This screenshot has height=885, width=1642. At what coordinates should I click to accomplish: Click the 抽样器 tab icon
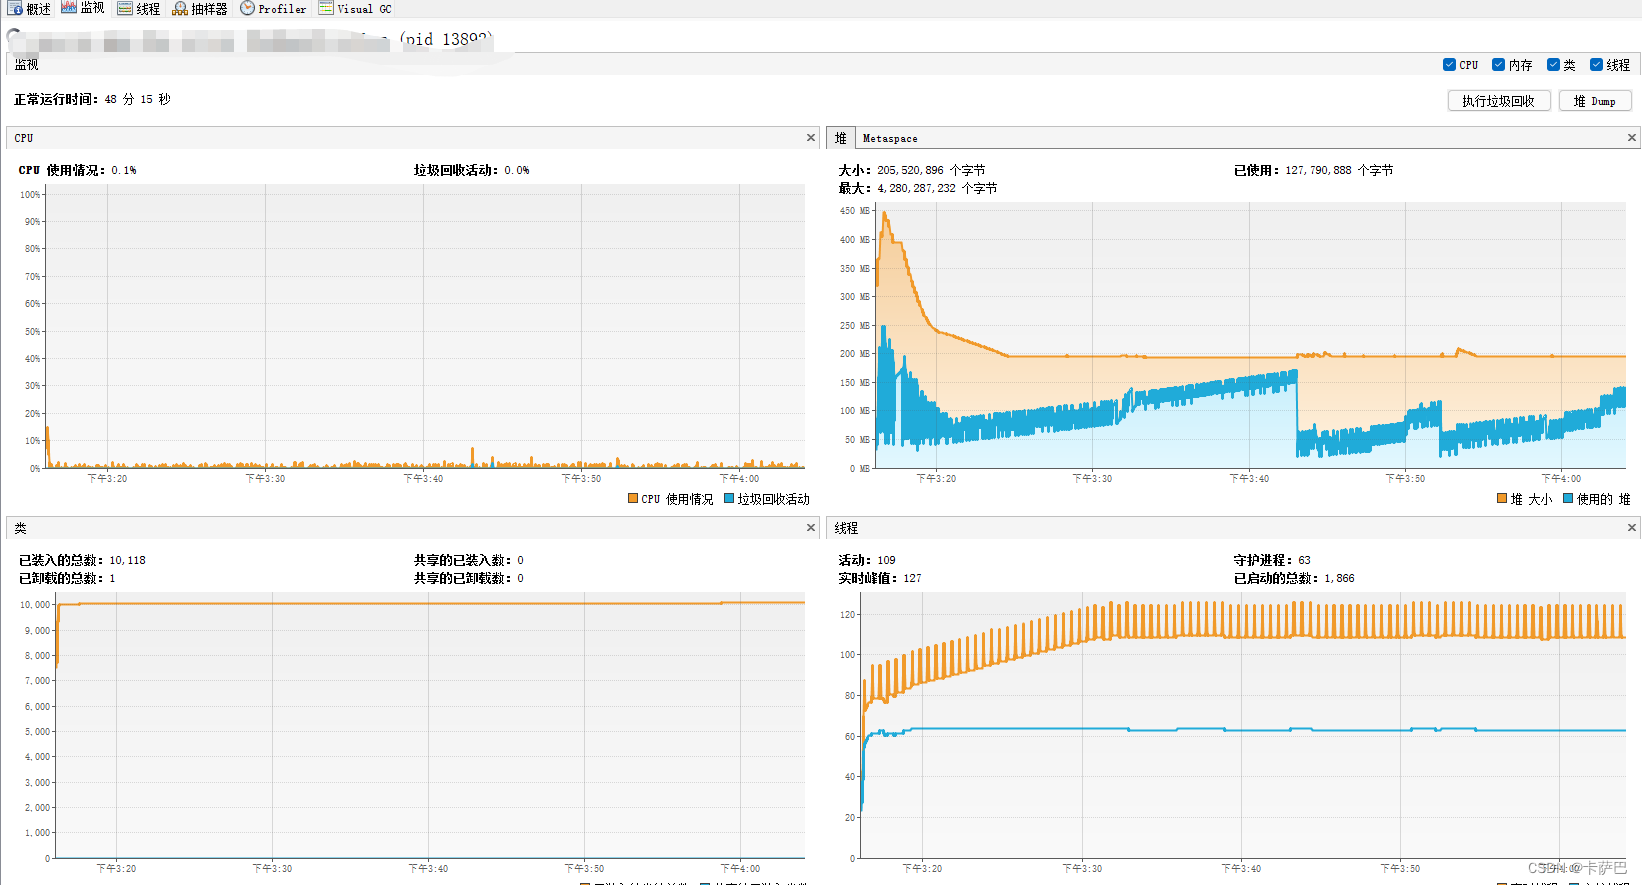click(x=180, y=9)
